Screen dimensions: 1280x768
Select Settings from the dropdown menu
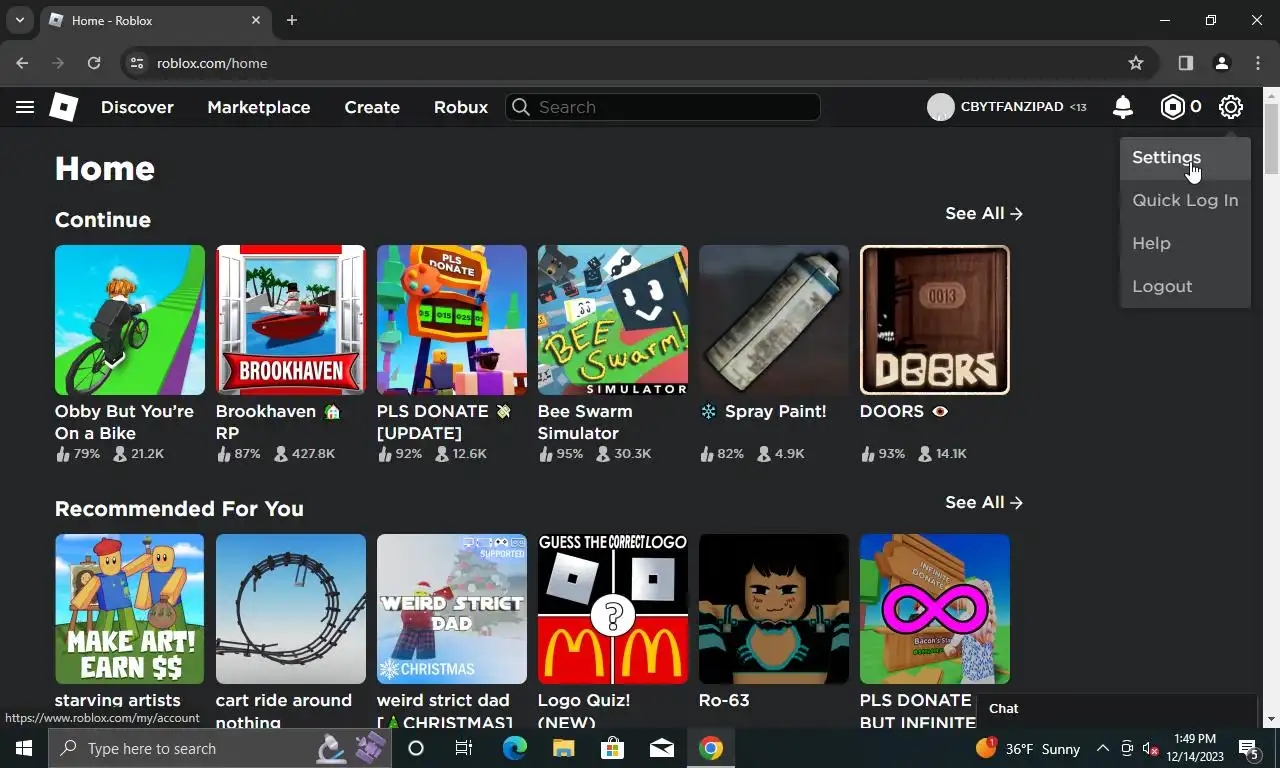[x=1185, y=157]
